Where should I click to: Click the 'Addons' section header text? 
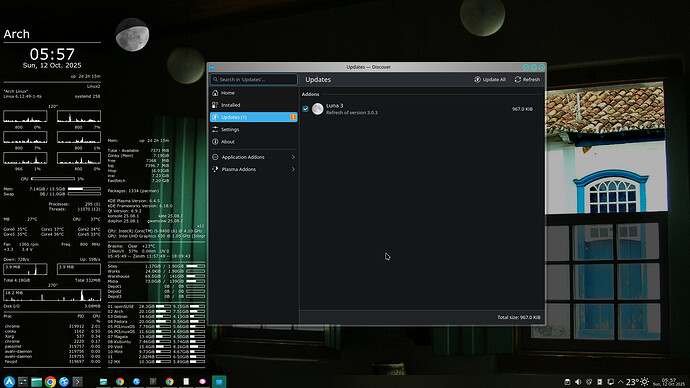(x=310, y=94)
